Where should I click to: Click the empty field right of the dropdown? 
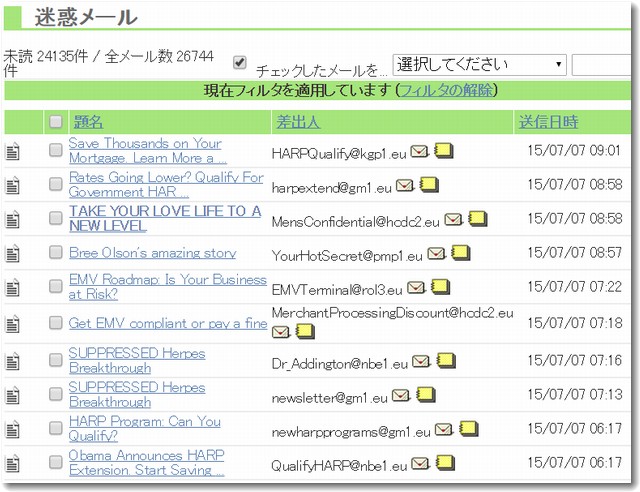tap(601, 65)
